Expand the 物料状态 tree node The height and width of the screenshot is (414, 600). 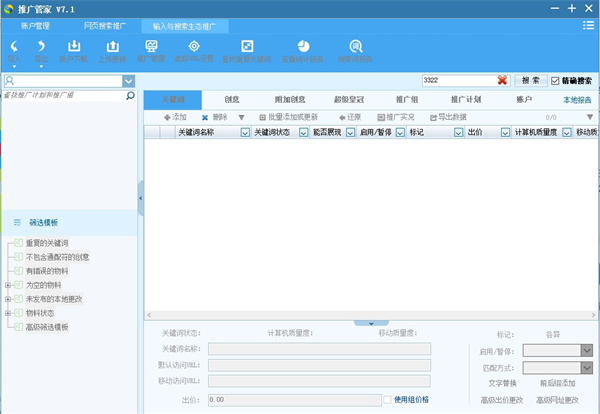pyautogui.click(x=8, y=312)
